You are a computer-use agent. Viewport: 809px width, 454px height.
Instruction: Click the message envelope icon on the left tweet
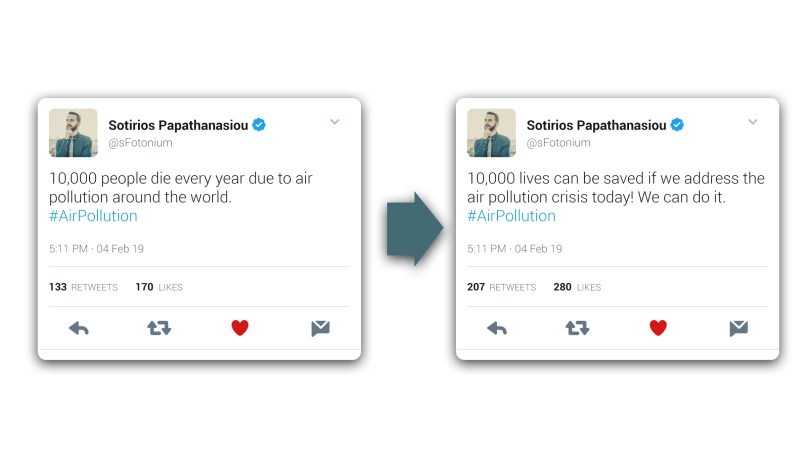[x=320, y=328]
